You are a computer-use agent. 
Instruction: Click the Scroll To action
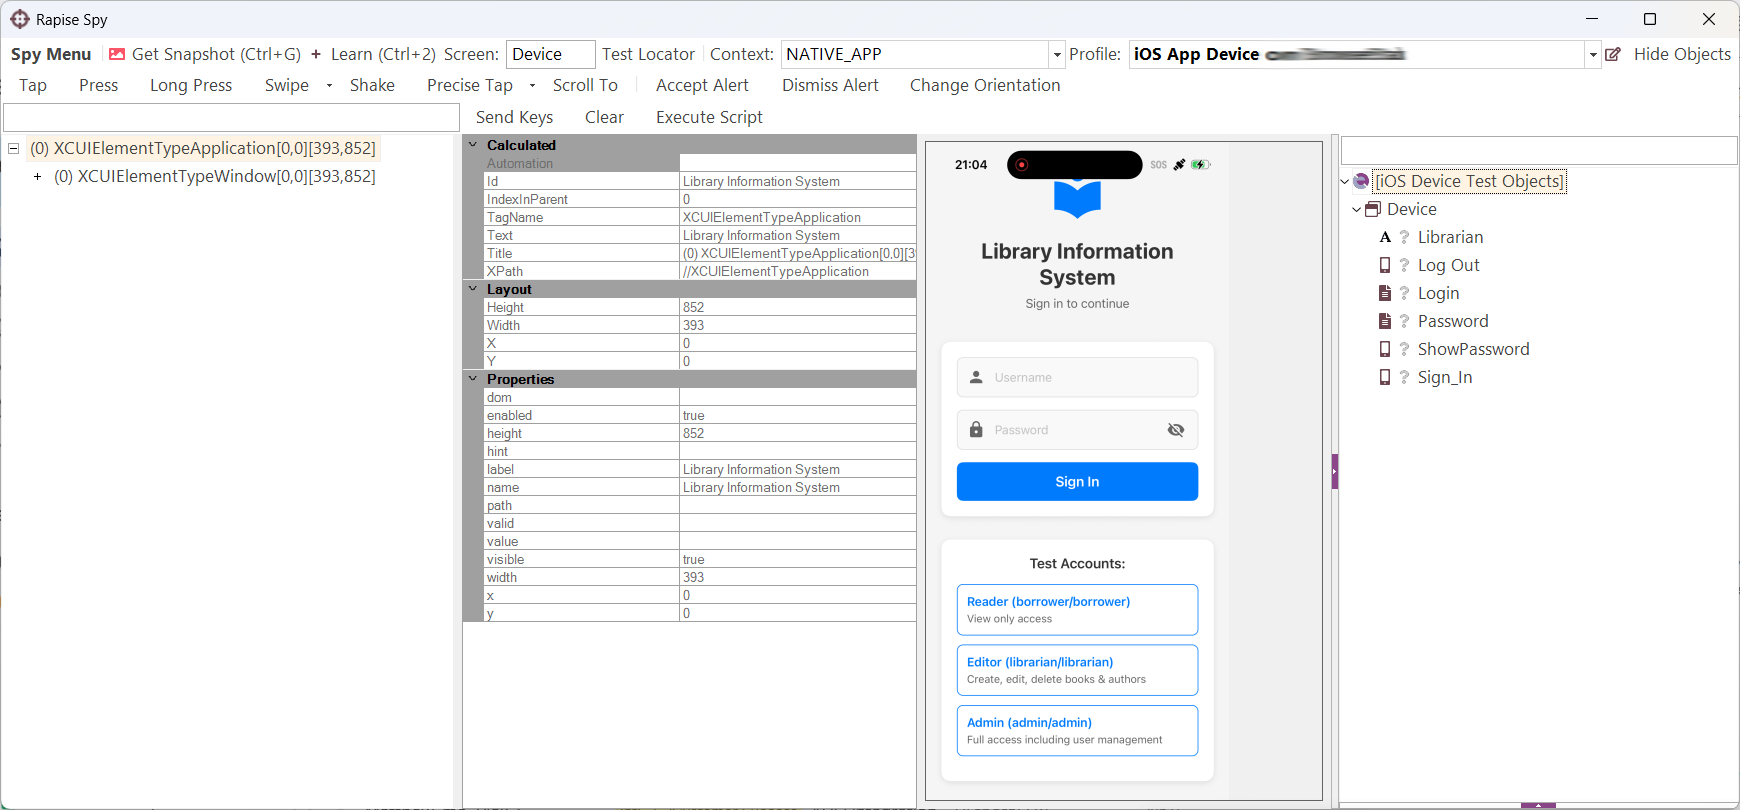click(x=585, y=86)
